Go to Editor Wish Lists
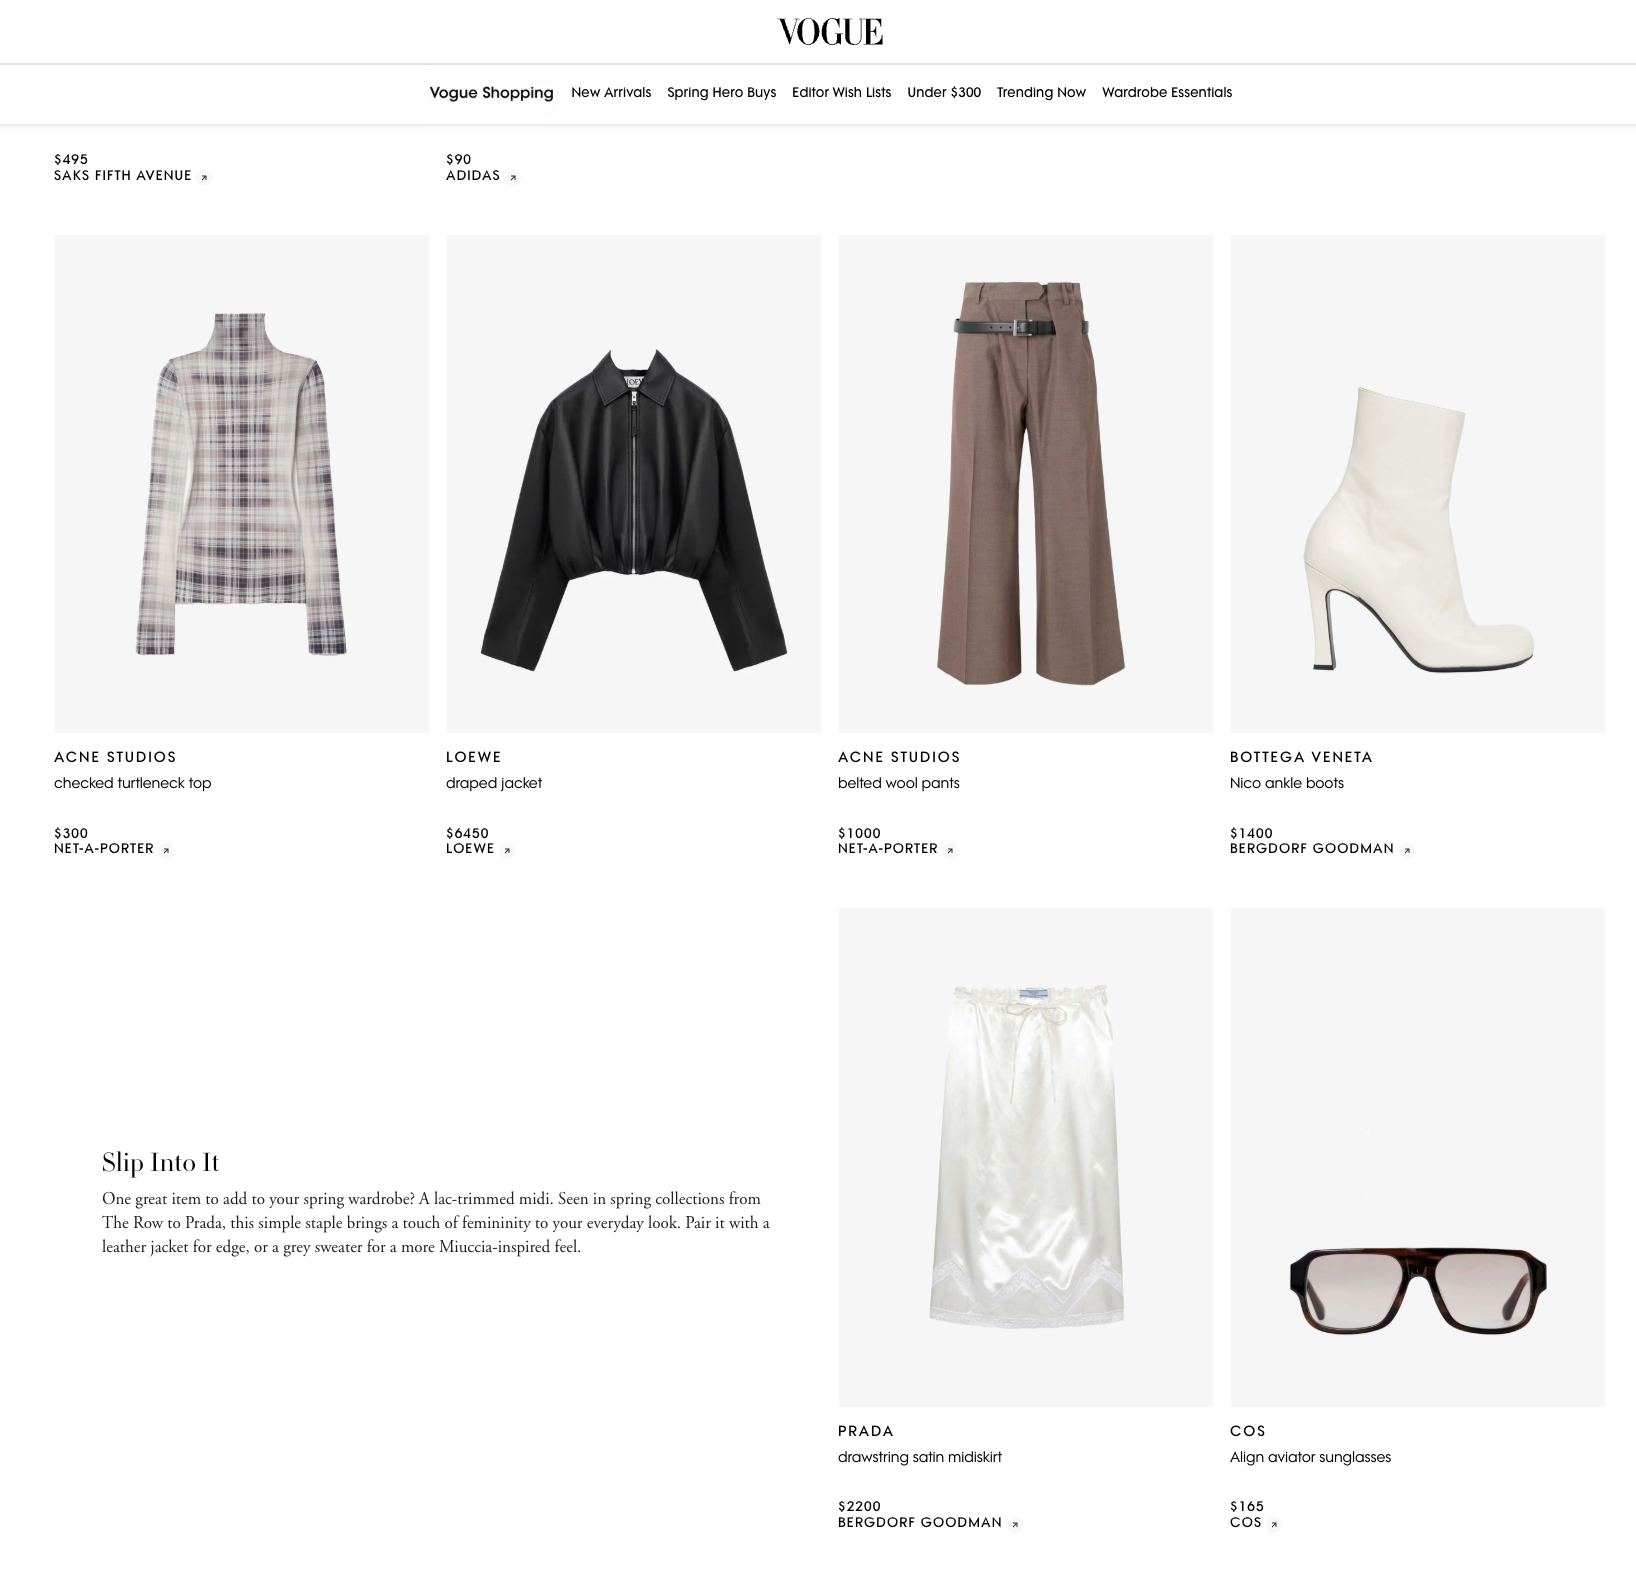Screen dimensions: 1636x1582 (x=841, y=92)
